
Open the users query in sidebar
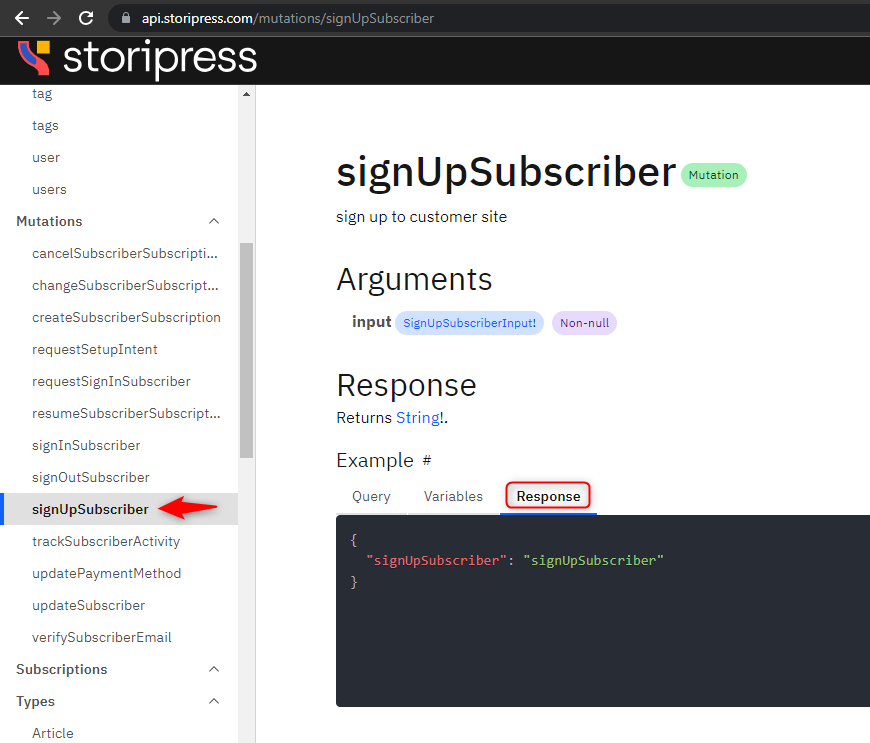[49, 189]
